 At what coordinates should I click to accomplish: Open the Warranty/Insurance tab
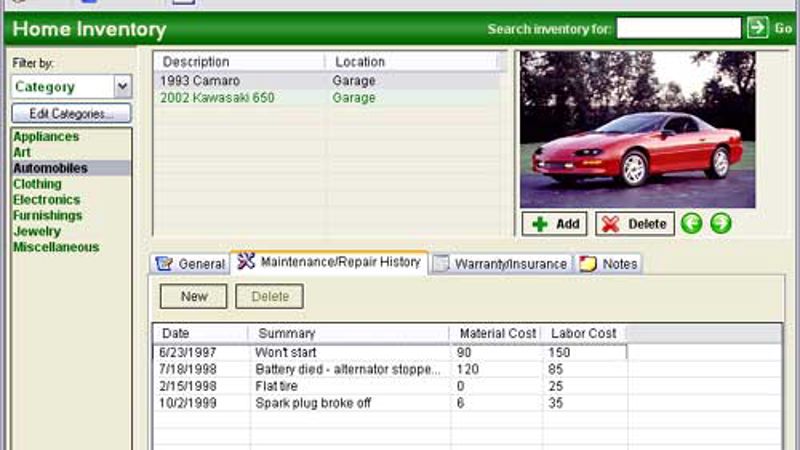[x=501, y=264]
